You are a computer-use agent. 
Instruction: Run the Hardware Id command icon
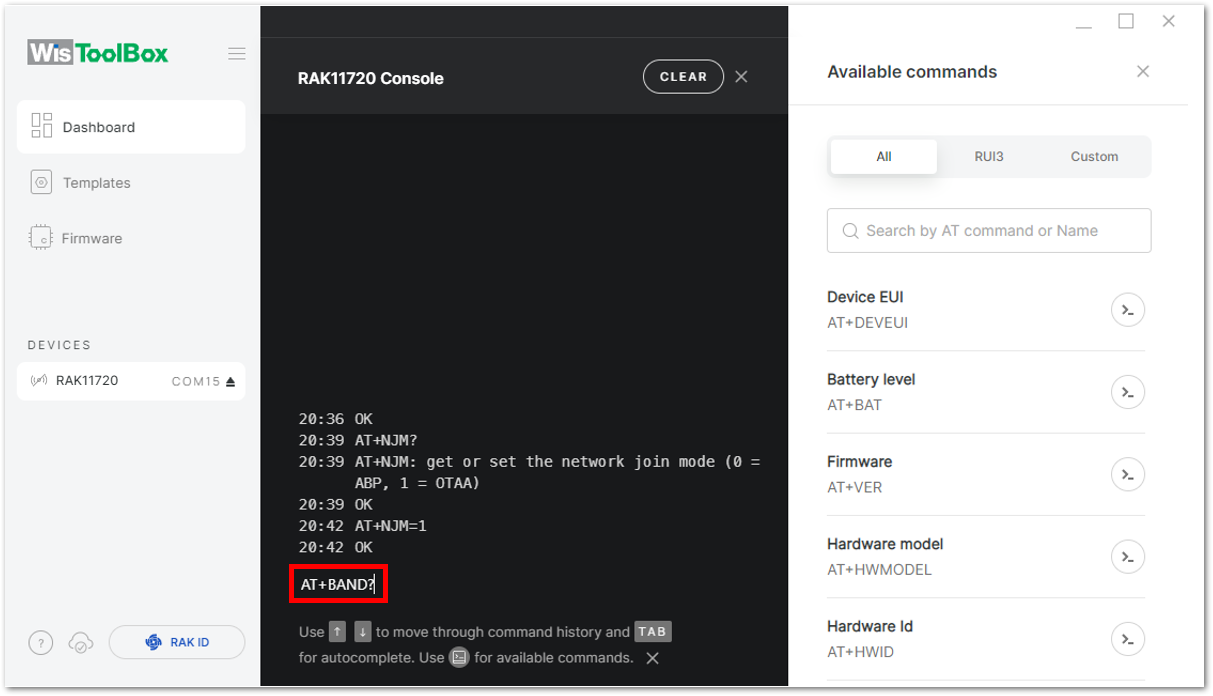click(1128, 639)
